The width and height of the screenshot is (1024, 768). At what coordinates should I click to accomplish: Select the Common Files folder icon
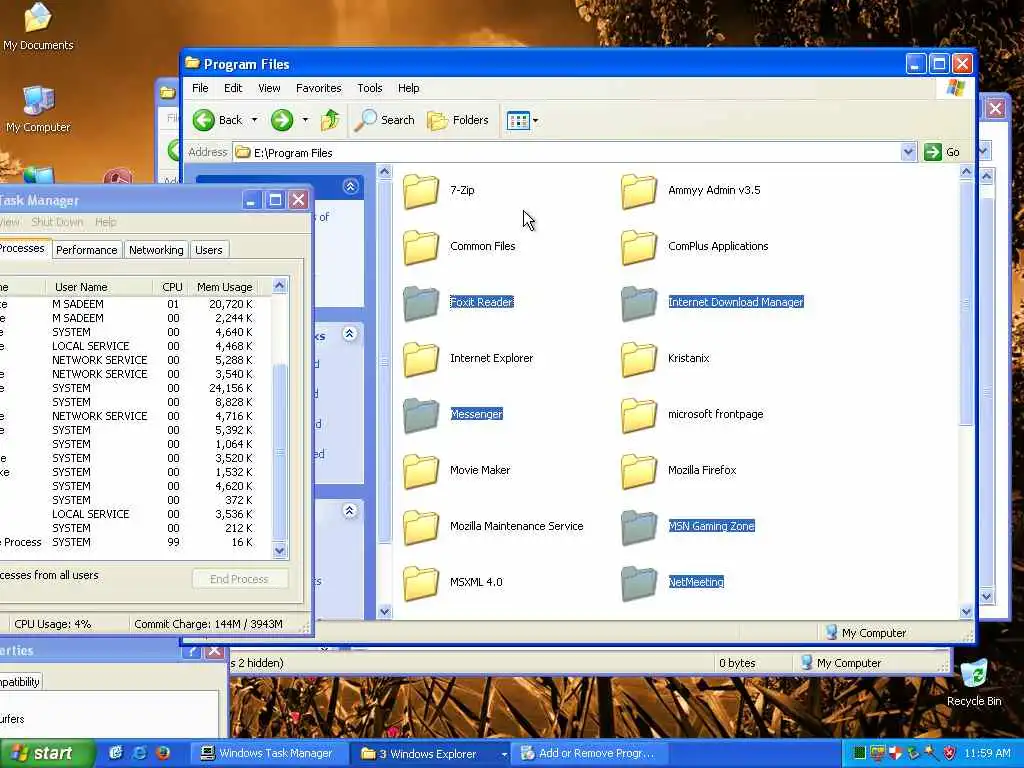tap(421, 247)
